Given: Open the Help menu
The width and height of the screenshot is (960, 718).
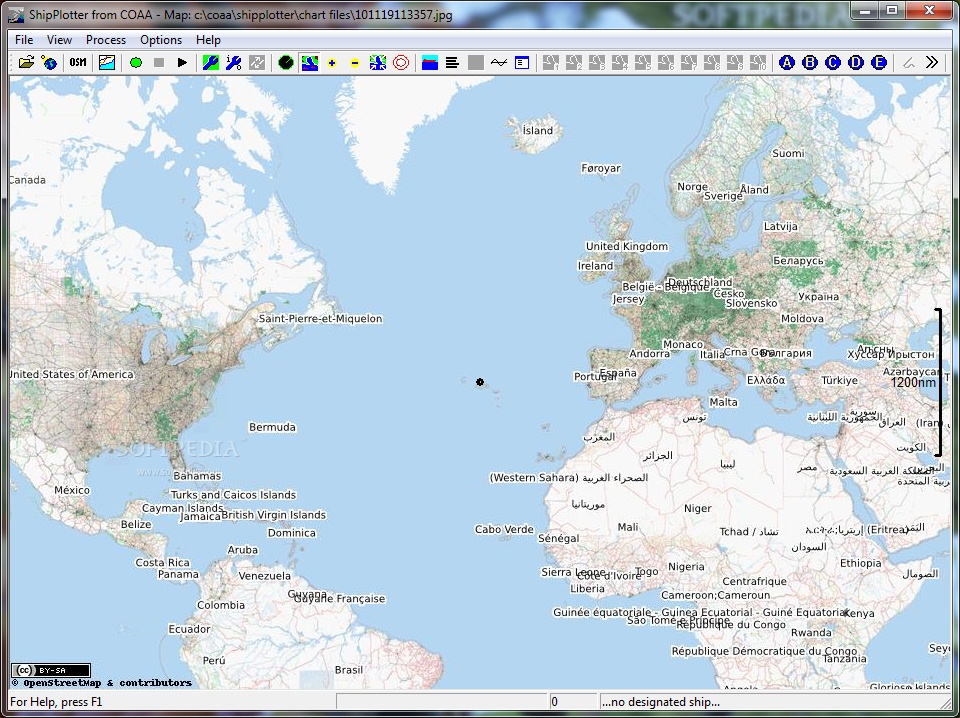Looking at the screenshot, I should click(208, 40).
